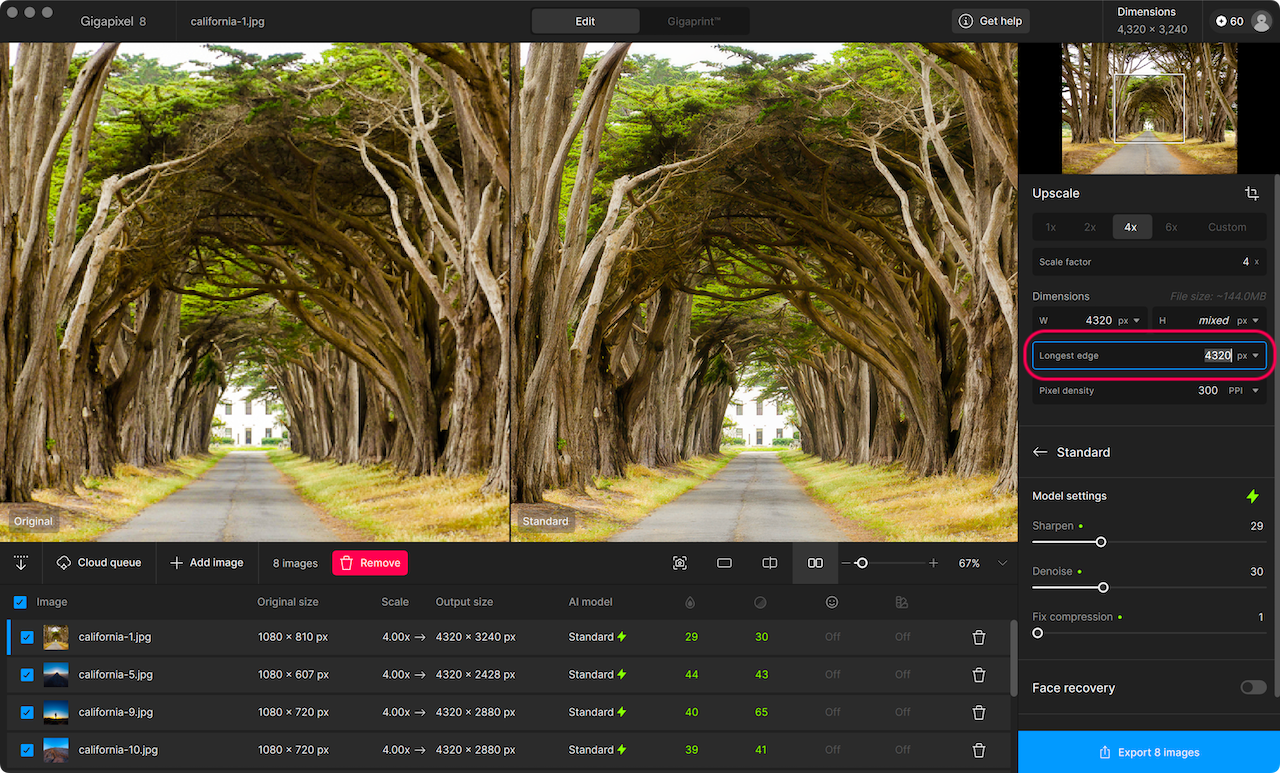Viewport: 1280px width, 773px height.
Task: Switch to single view layout icon
Action: [725, 563]
